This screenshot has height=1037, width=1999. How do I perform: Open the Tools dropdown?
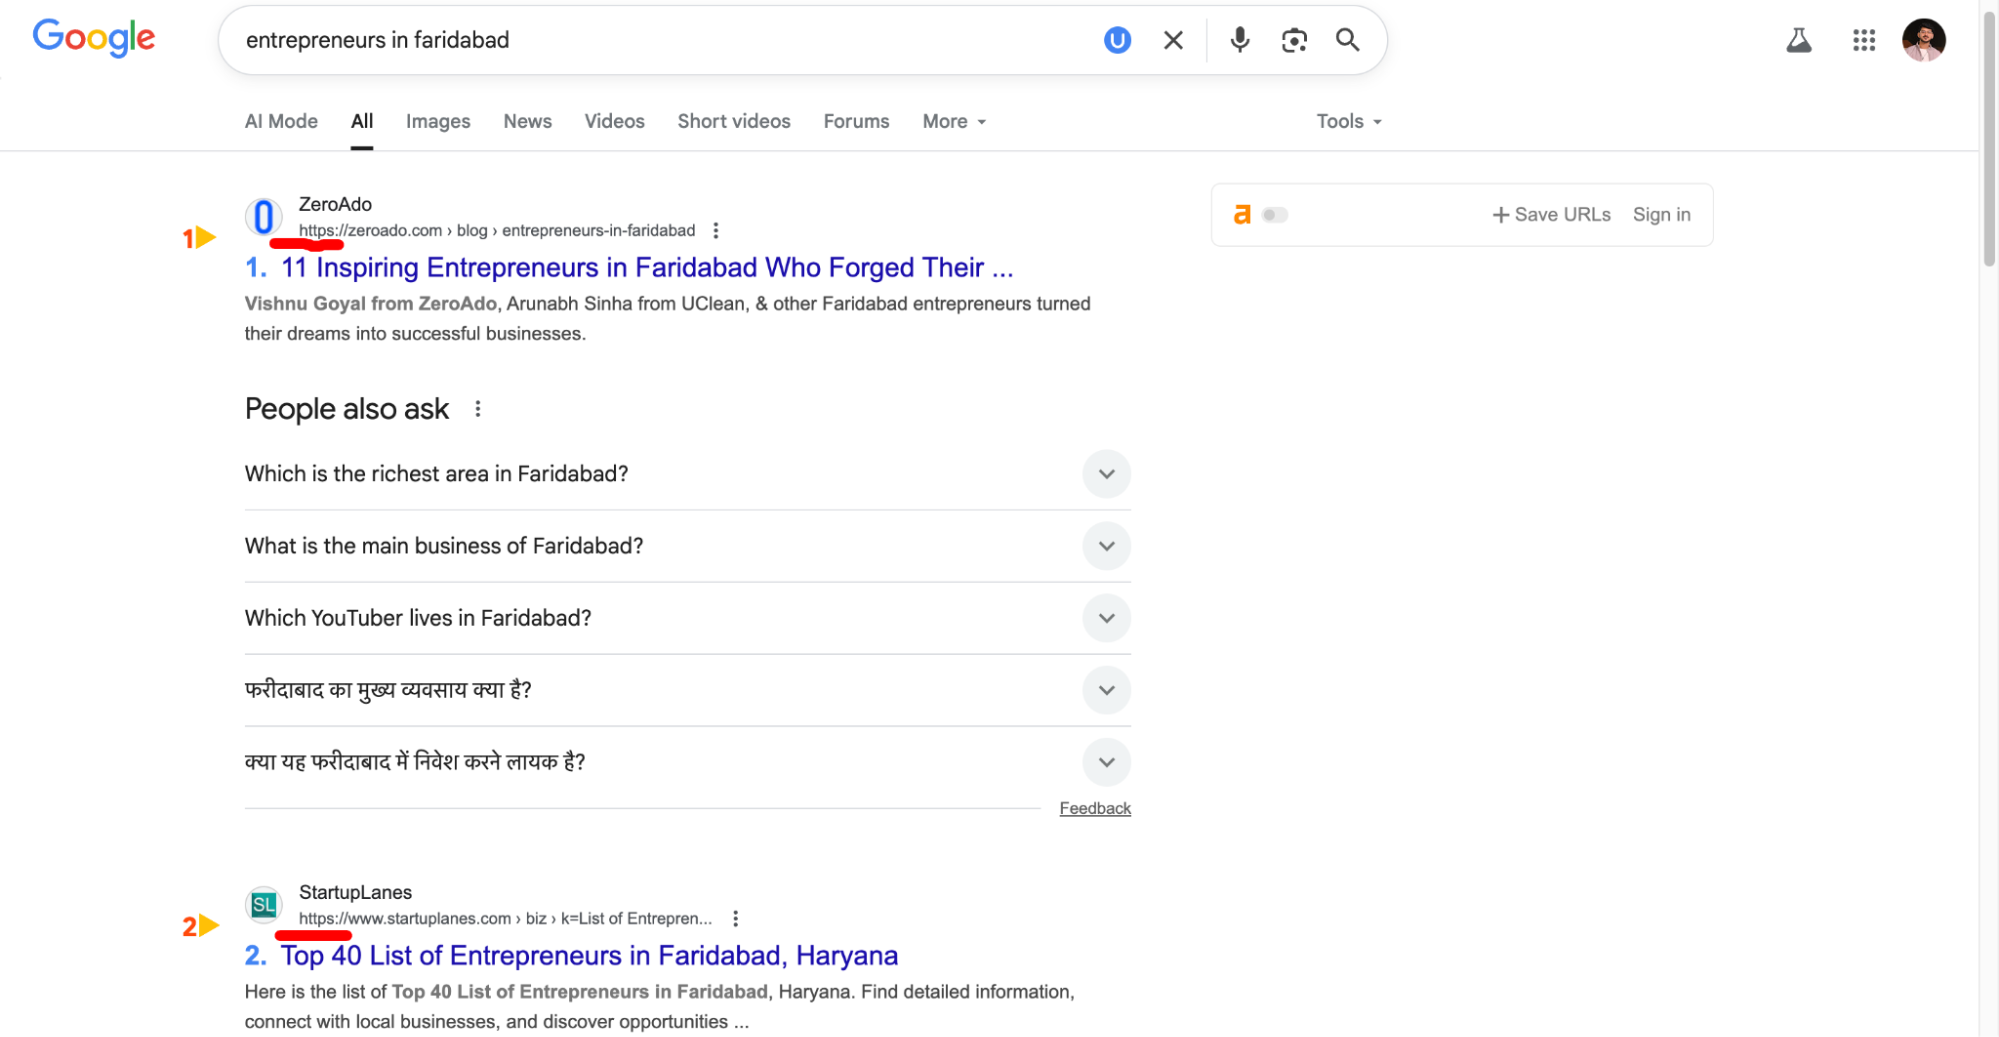coord(1348,121)
